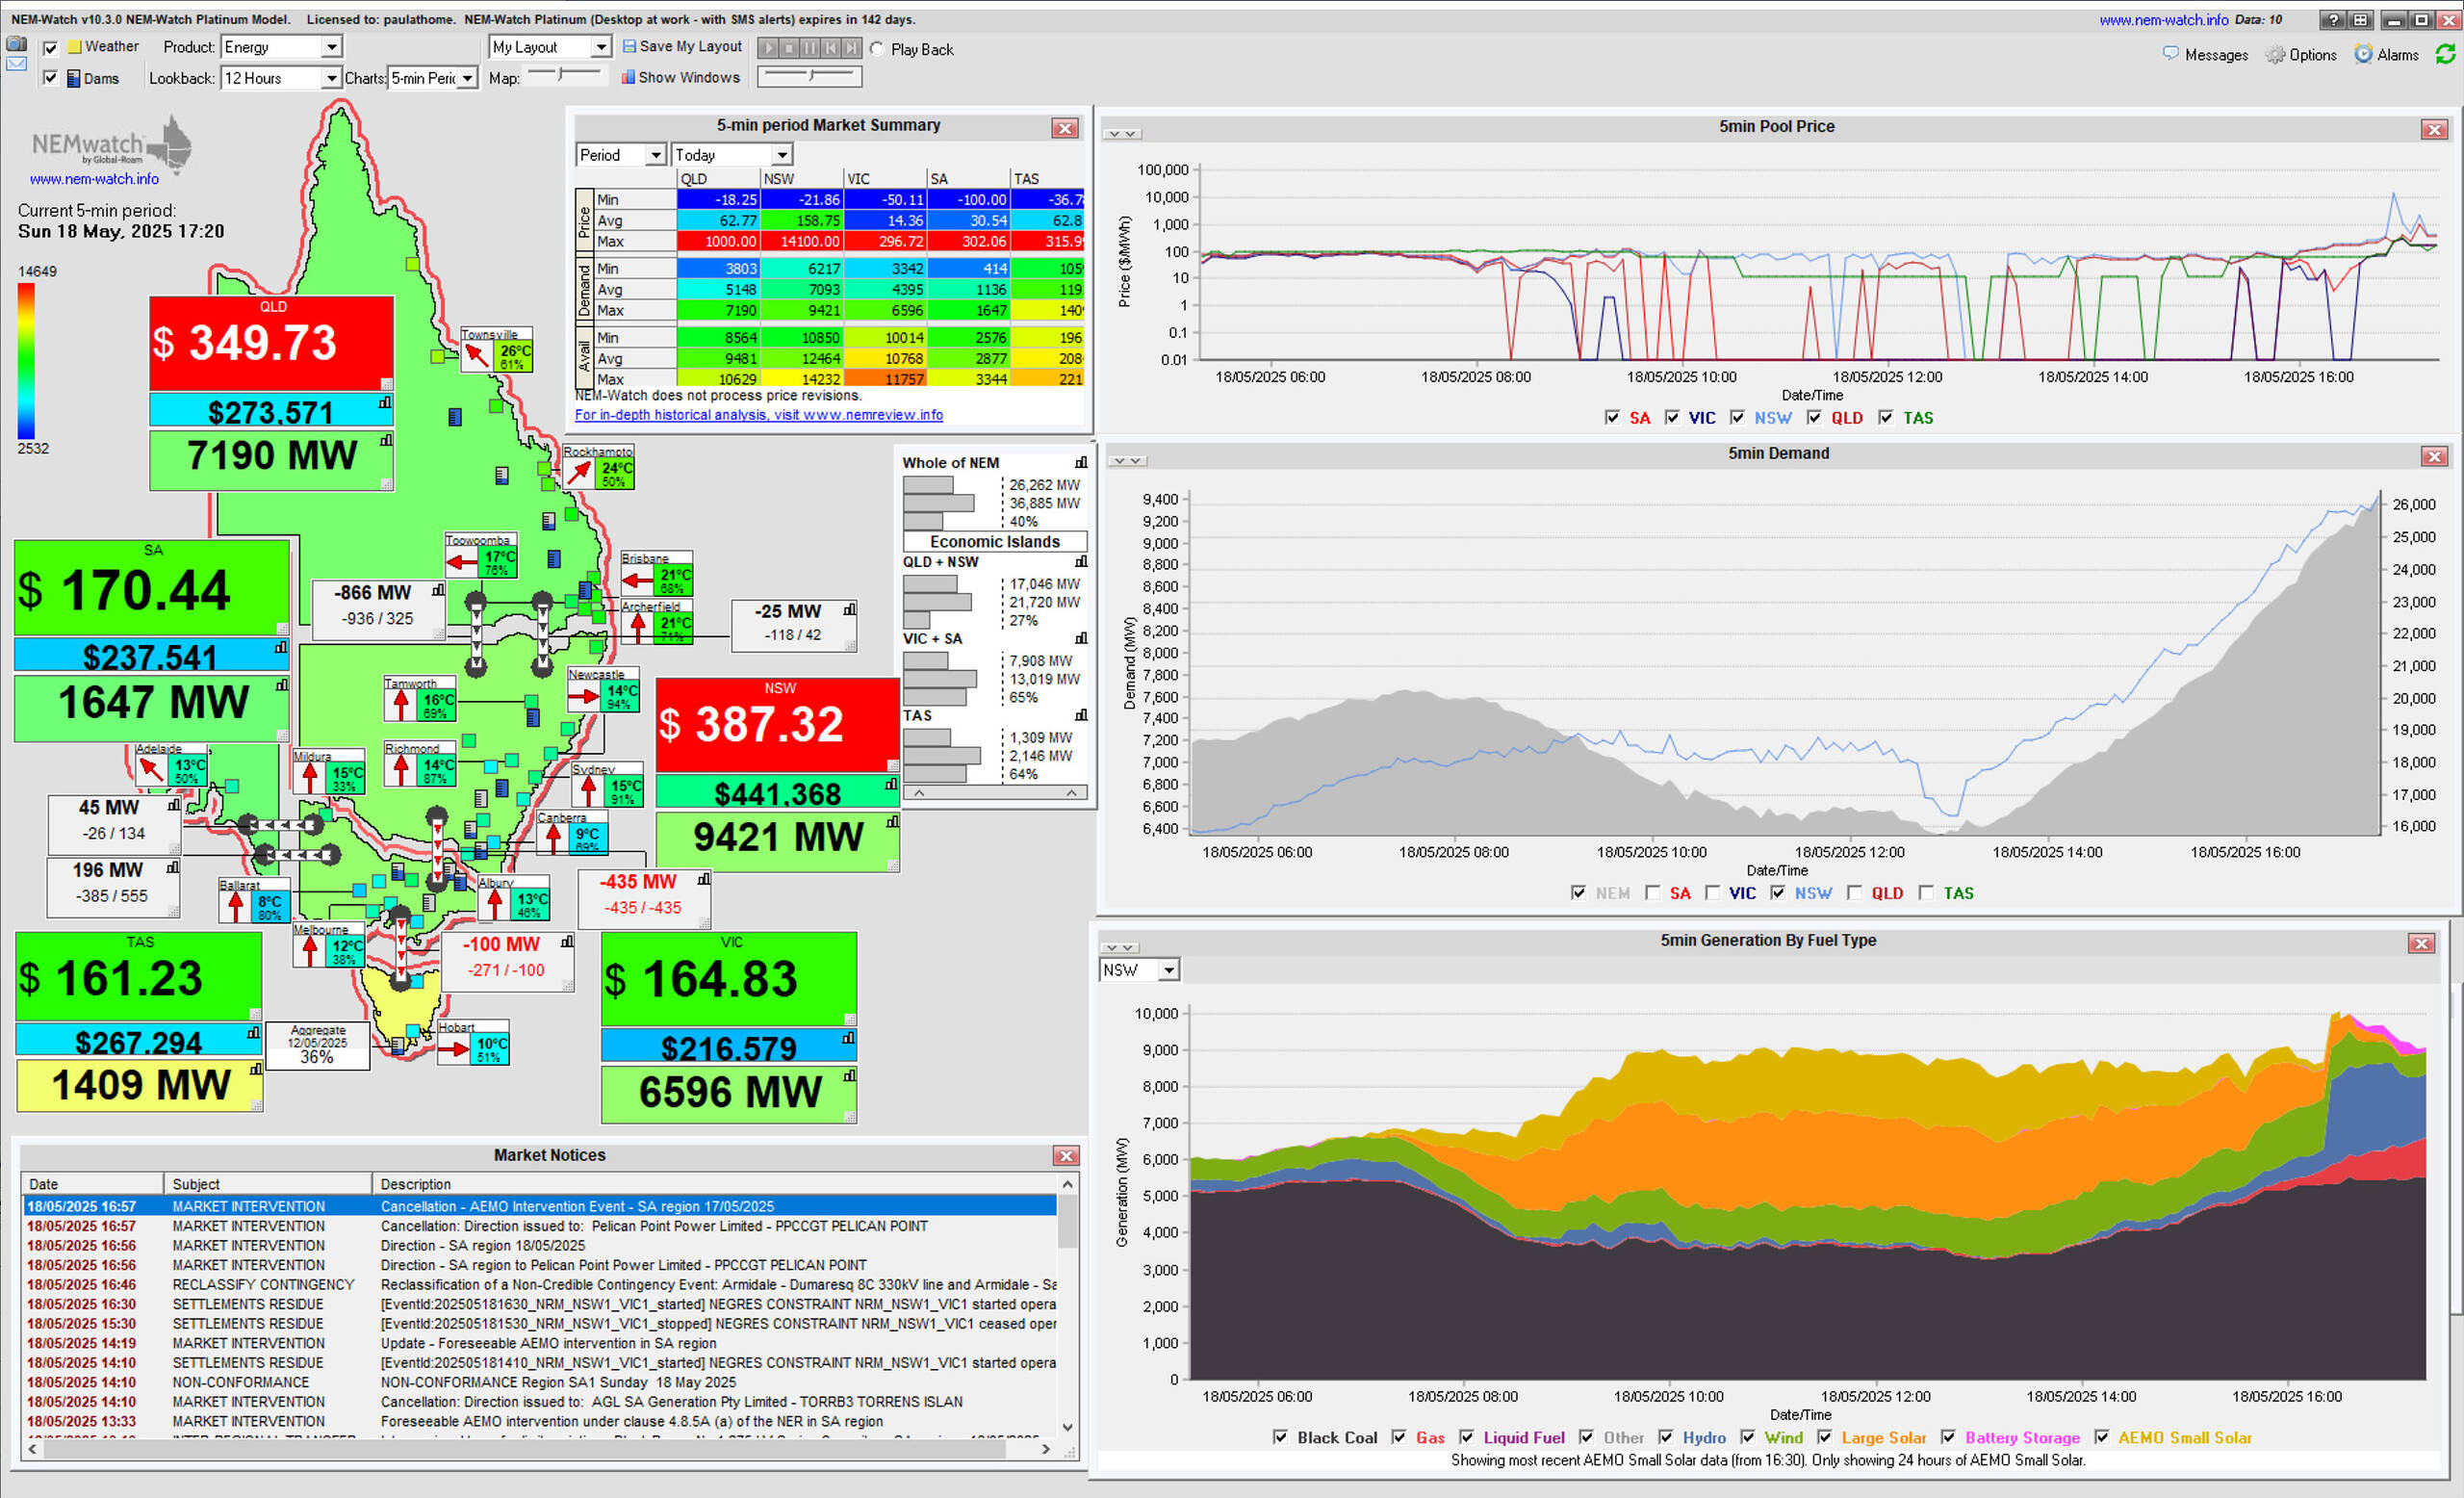Click chart icon on VIC $216.579 tile
This screenshot has width=2464, height=1498.
[848, 1038]
